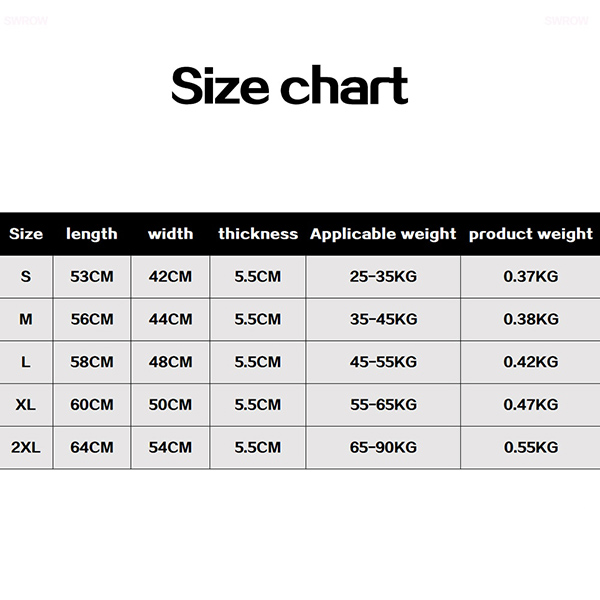Image resolution: width=600 pixels, height=600 pixels.
Task: Select the 44CM width cell
Action: (x=170, y=319)
